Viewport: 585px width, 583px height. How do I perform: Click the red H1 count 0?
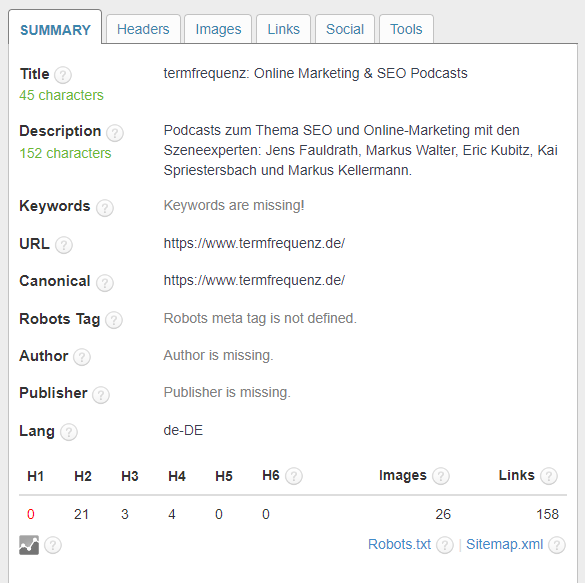[31, 514]
